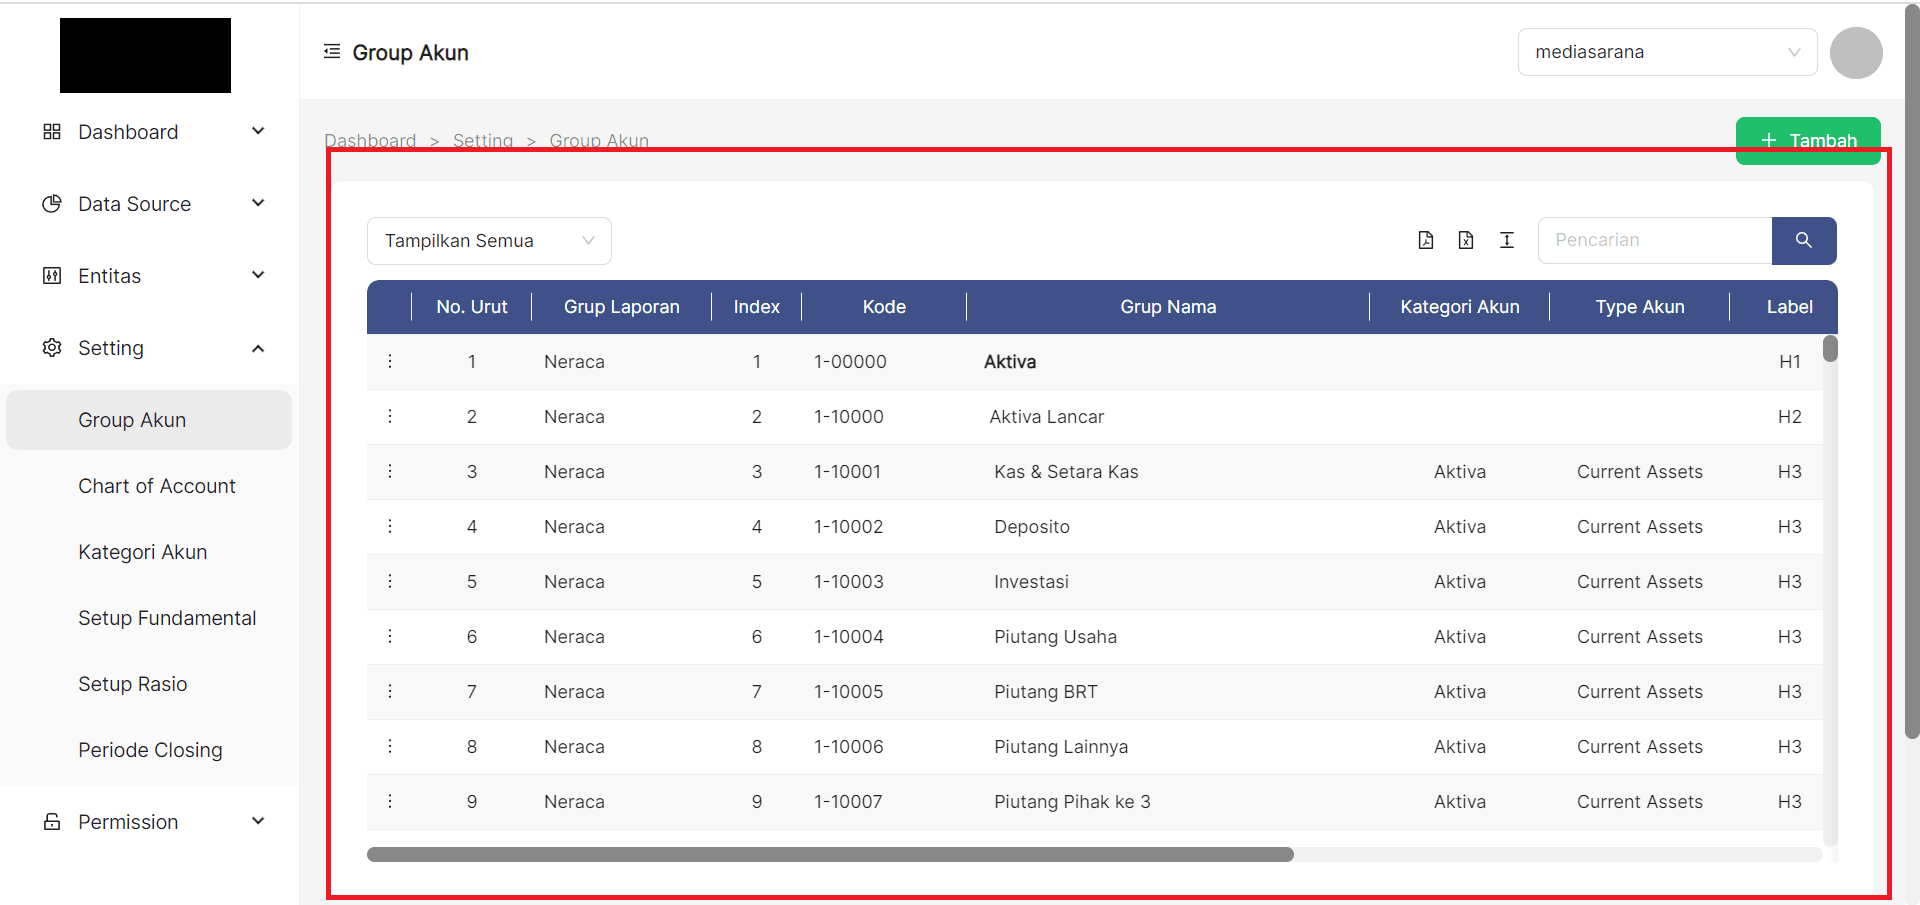Click the Pencarian search field

pyautogui.click(x=1655, y=240)
